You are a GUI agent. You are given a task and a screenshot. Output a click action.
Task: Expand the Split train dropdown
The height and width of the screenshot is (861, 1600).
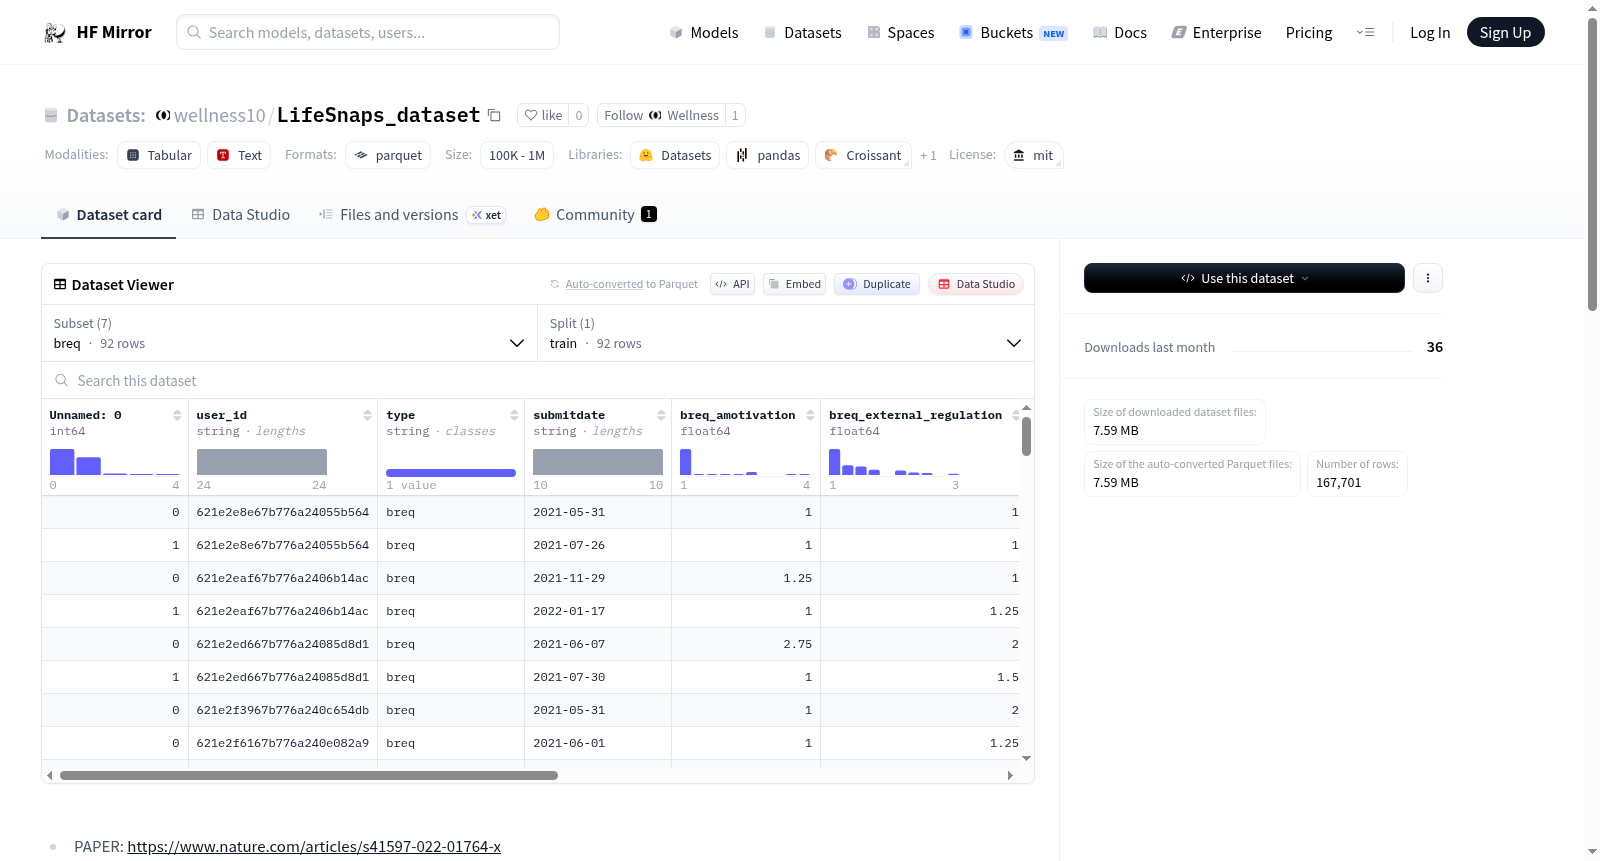785,333
